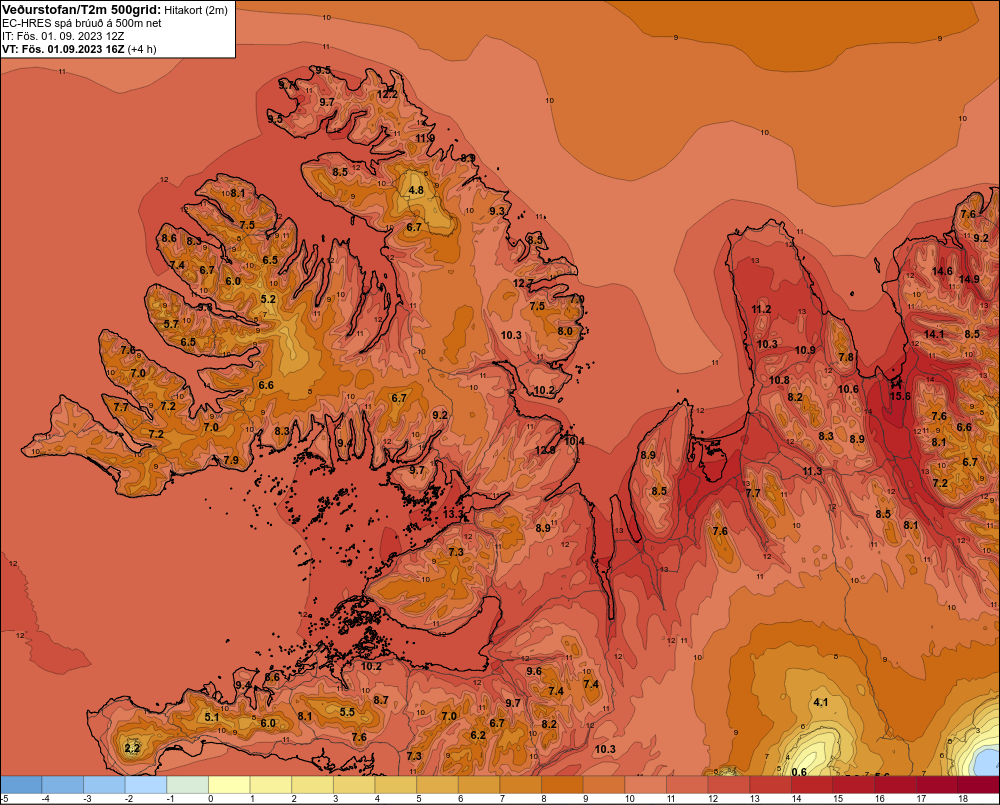Click the pale yellow swatch between 0 and 1
This screenshot has width=1000, height=805.
point(230,785)
